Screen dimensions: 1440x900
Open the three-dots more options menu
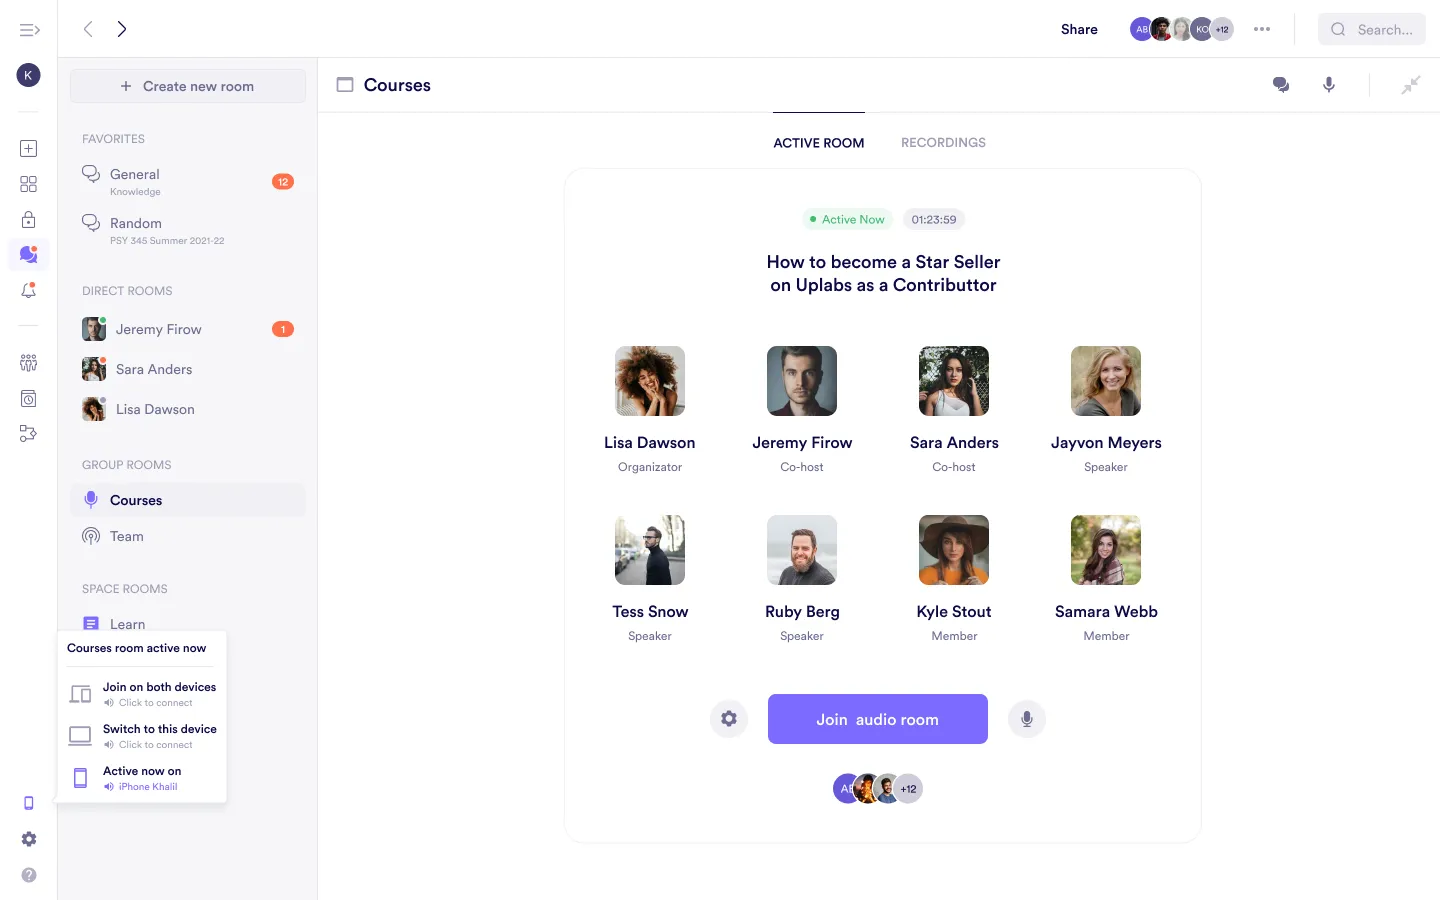[1262, 29]
